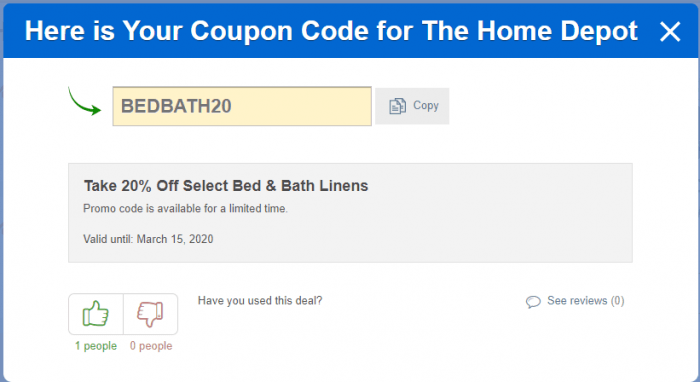
Task: Copy the coupon code with the Copy button
Action: pyautogui.click(x=412, y=106)
